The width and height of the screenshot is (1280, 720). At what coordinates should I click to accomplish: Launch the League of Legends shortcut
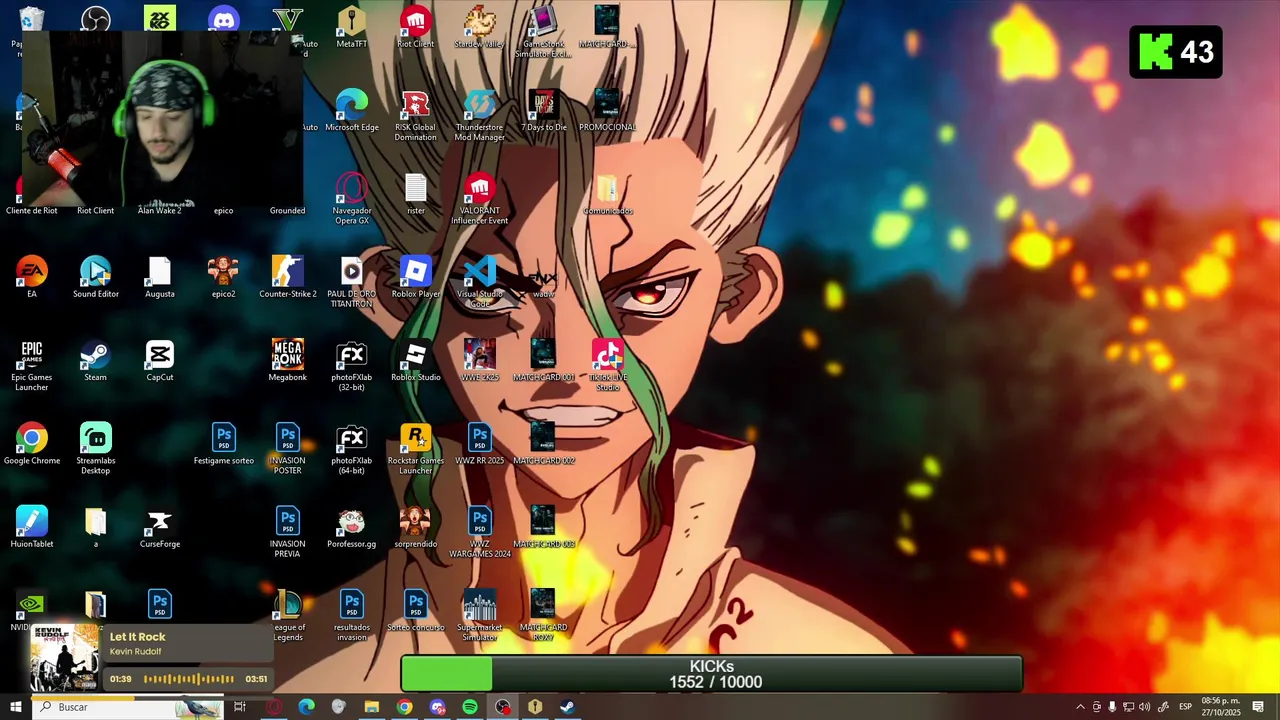point(288,615)
